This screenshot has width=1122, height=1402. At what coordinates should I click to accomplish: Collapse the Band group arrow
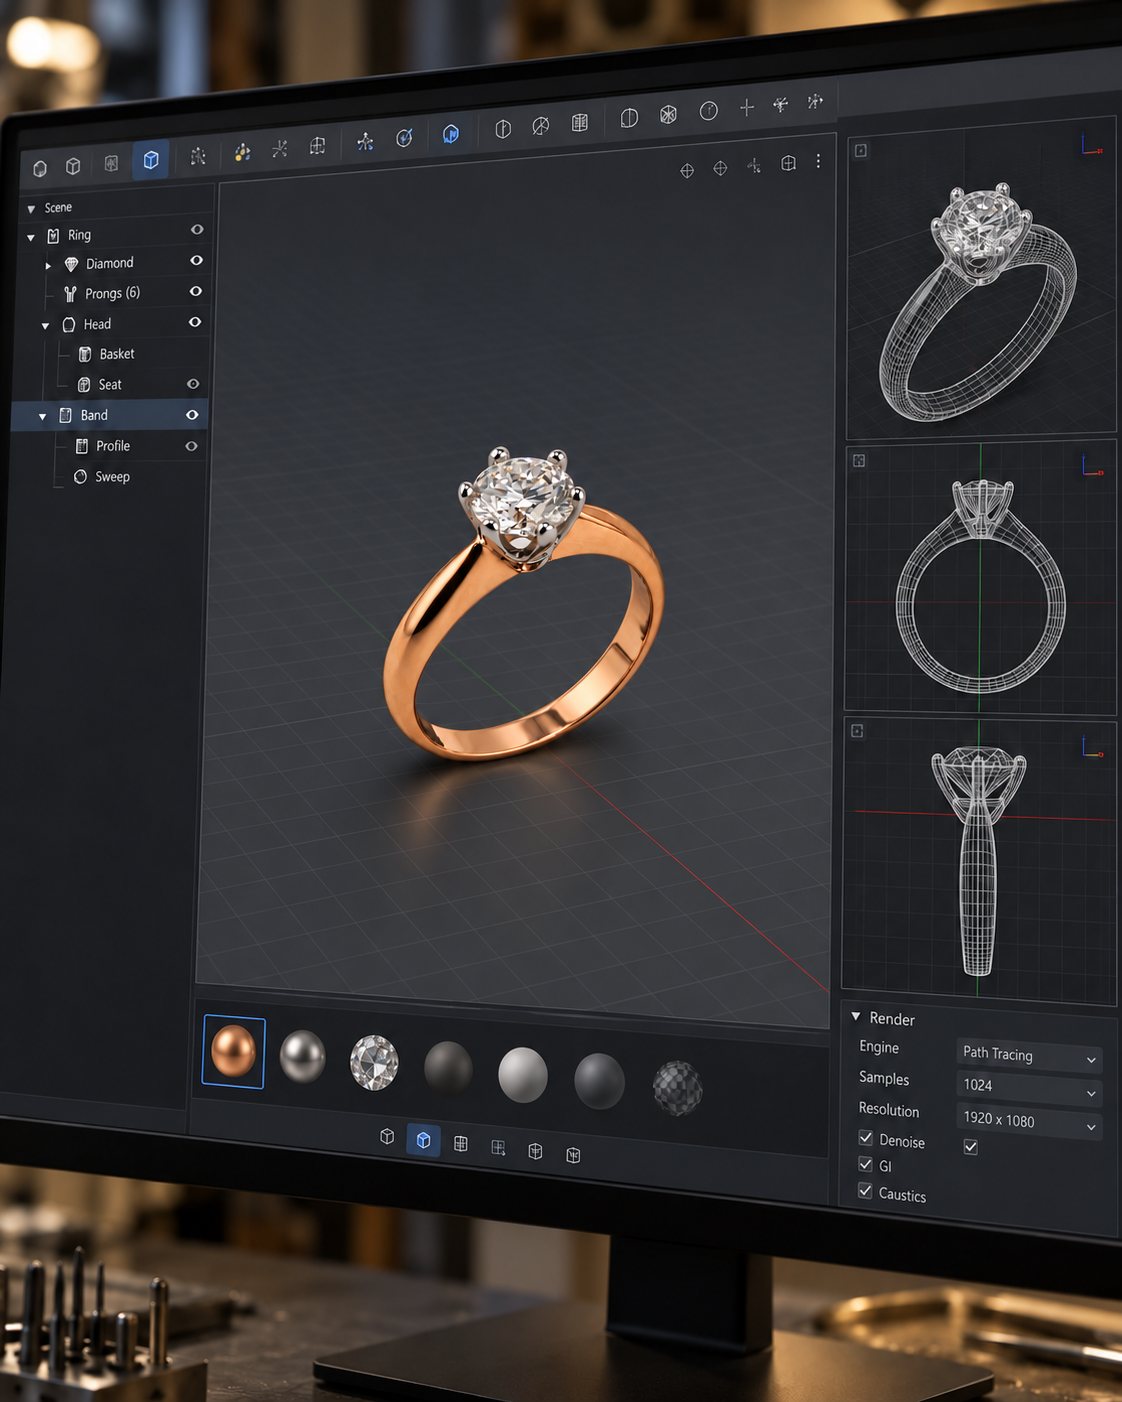click(x=42, y=417)
